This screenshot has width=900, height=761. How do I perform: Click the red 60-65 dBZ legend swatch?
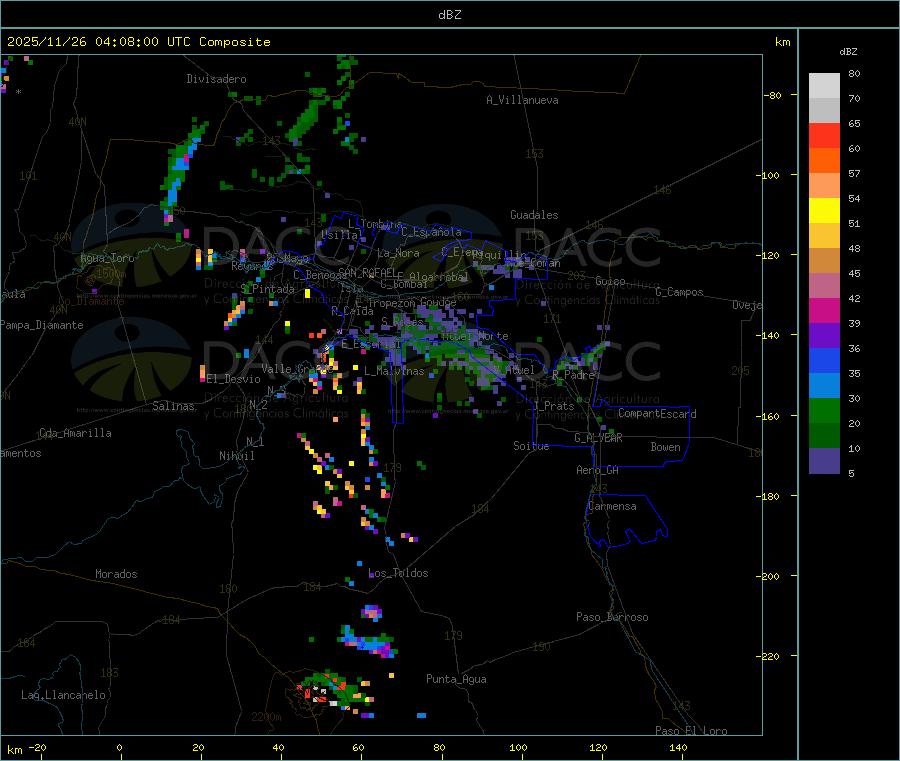coord(824,135)
